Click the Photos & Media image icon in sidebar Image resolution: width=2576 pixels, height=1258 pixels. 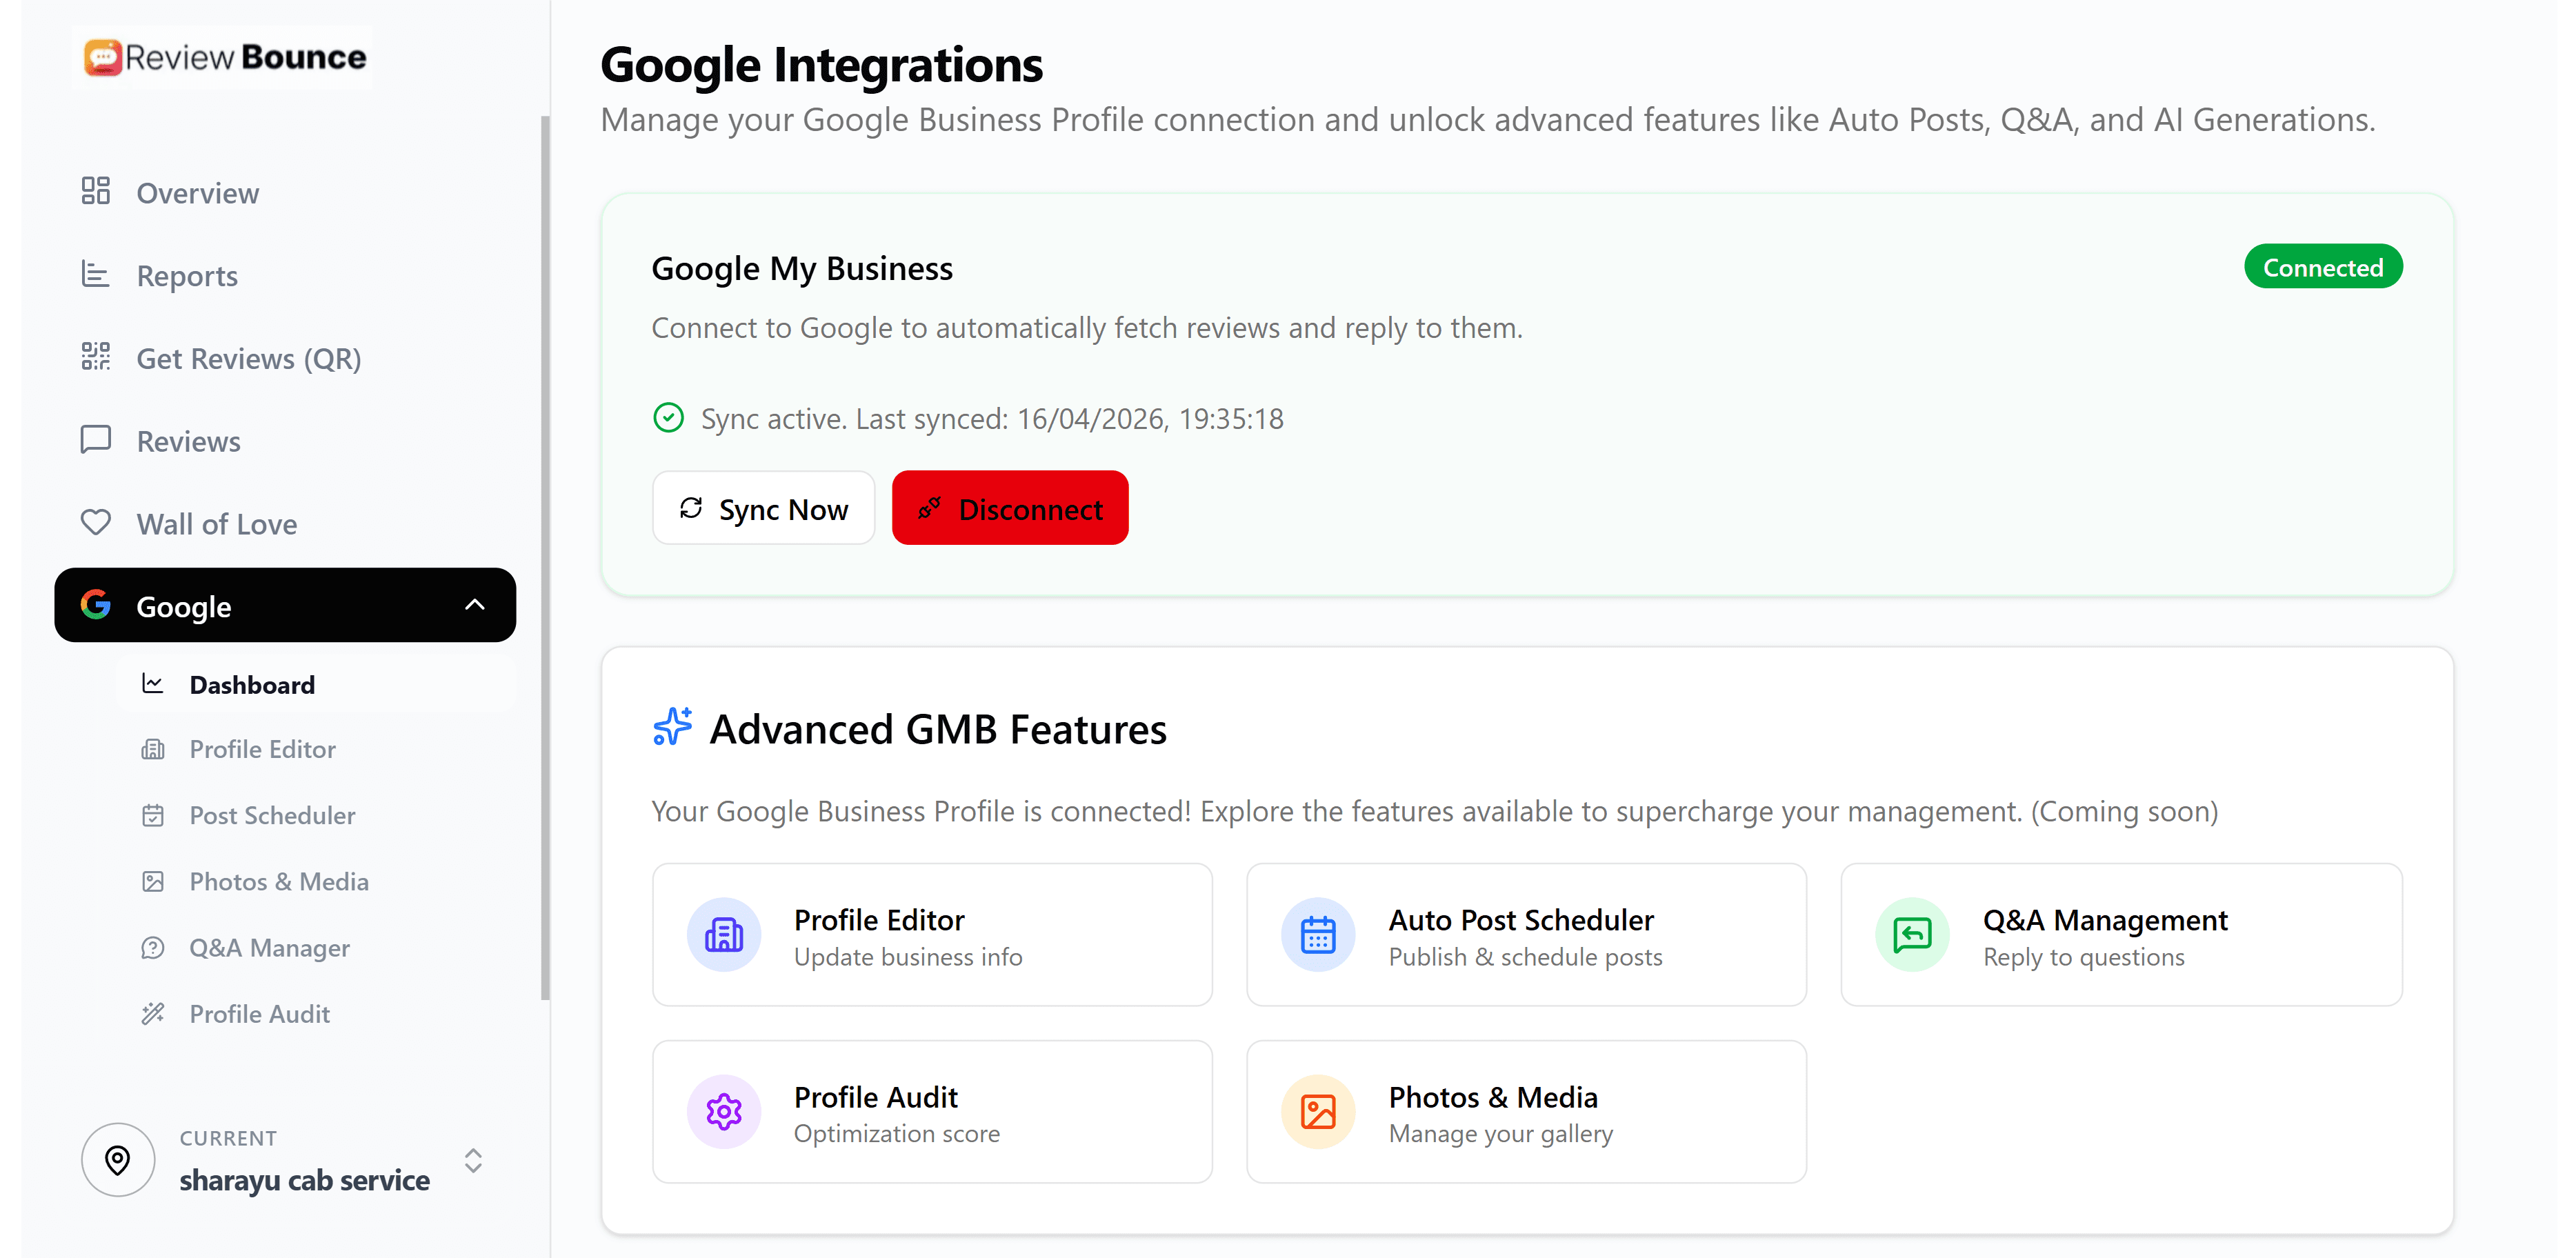153,881
